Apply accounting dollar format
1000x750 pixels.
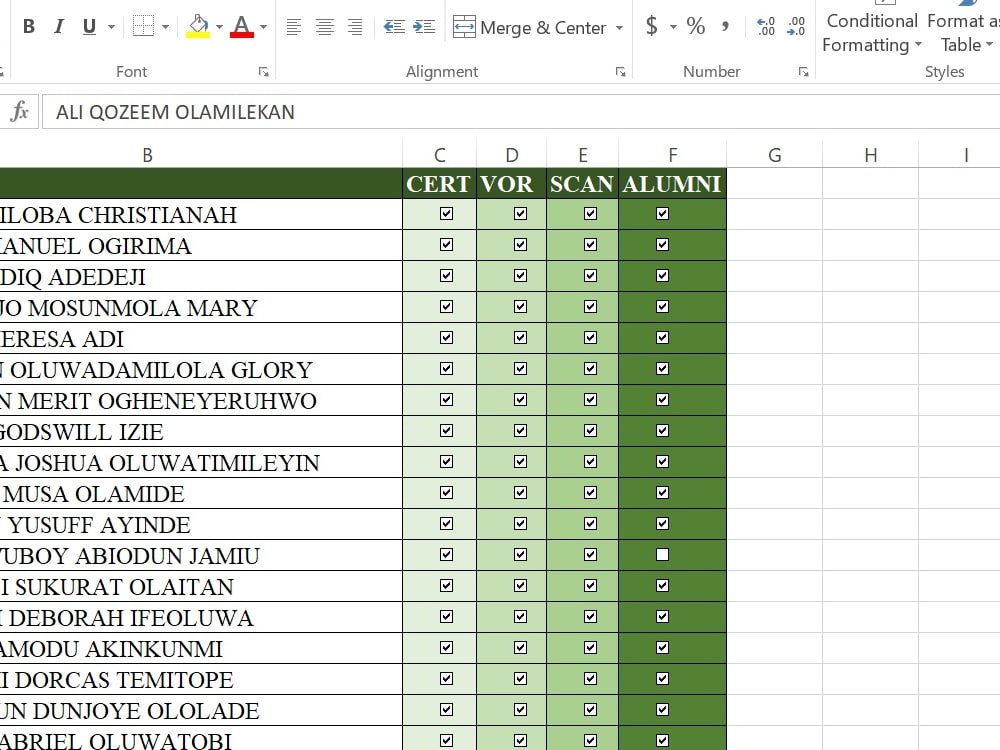[x=651, y=26]
